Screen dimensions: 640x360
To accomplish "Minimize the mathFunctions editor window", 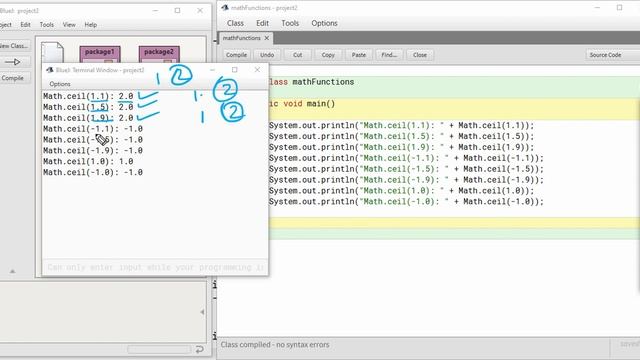I will tap(597, 8).
